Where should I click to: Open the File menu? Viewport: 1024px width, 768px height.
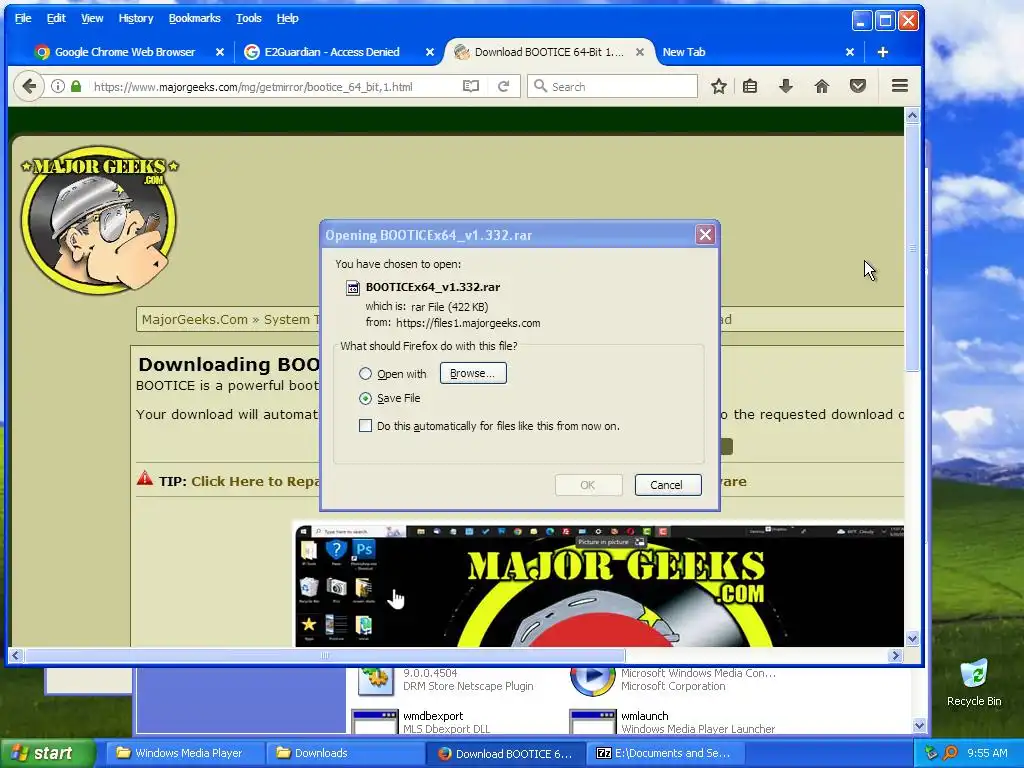pyautogui.click(x=23, y=18)
